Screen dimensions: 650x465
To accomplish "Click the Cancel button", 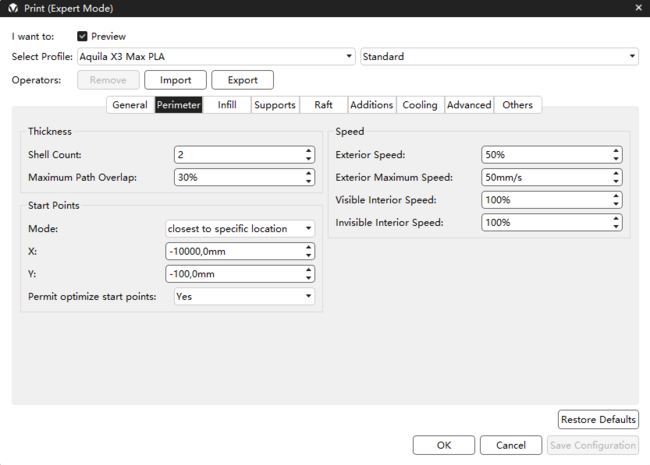I will tap(510, 445).
